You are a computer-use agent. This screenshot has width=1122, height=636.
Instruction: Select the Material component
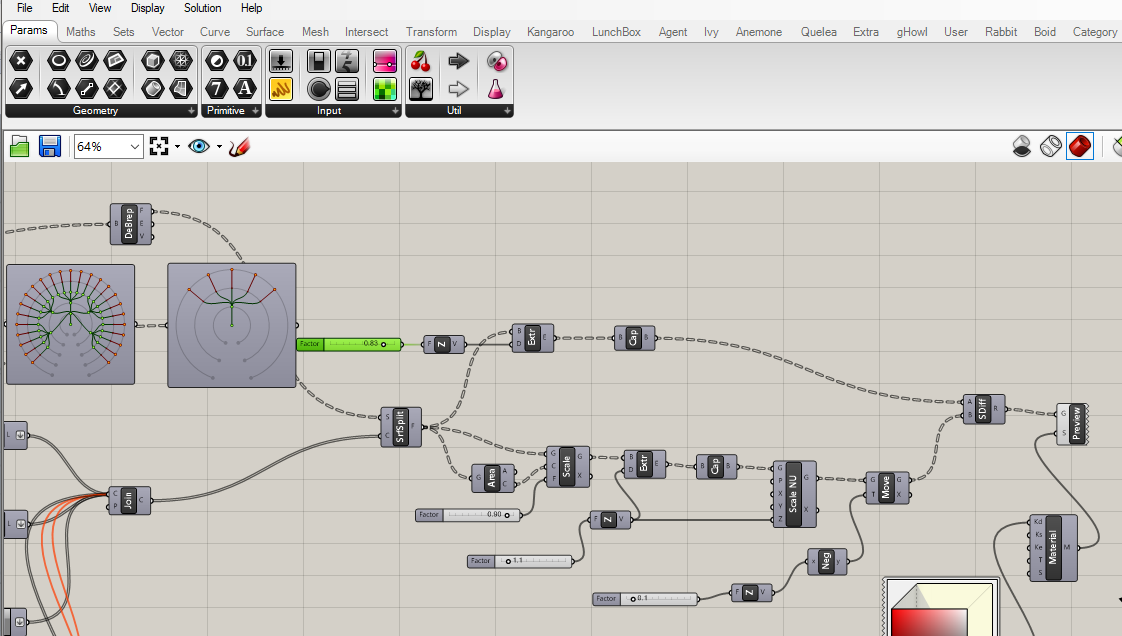pyautogui.click(x=1053, y=547)
